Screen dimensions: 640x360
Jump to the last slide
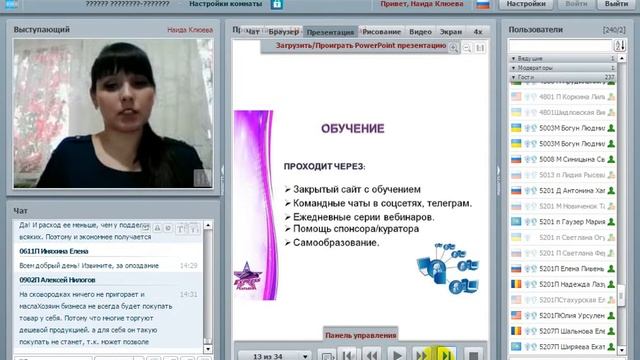446,355
